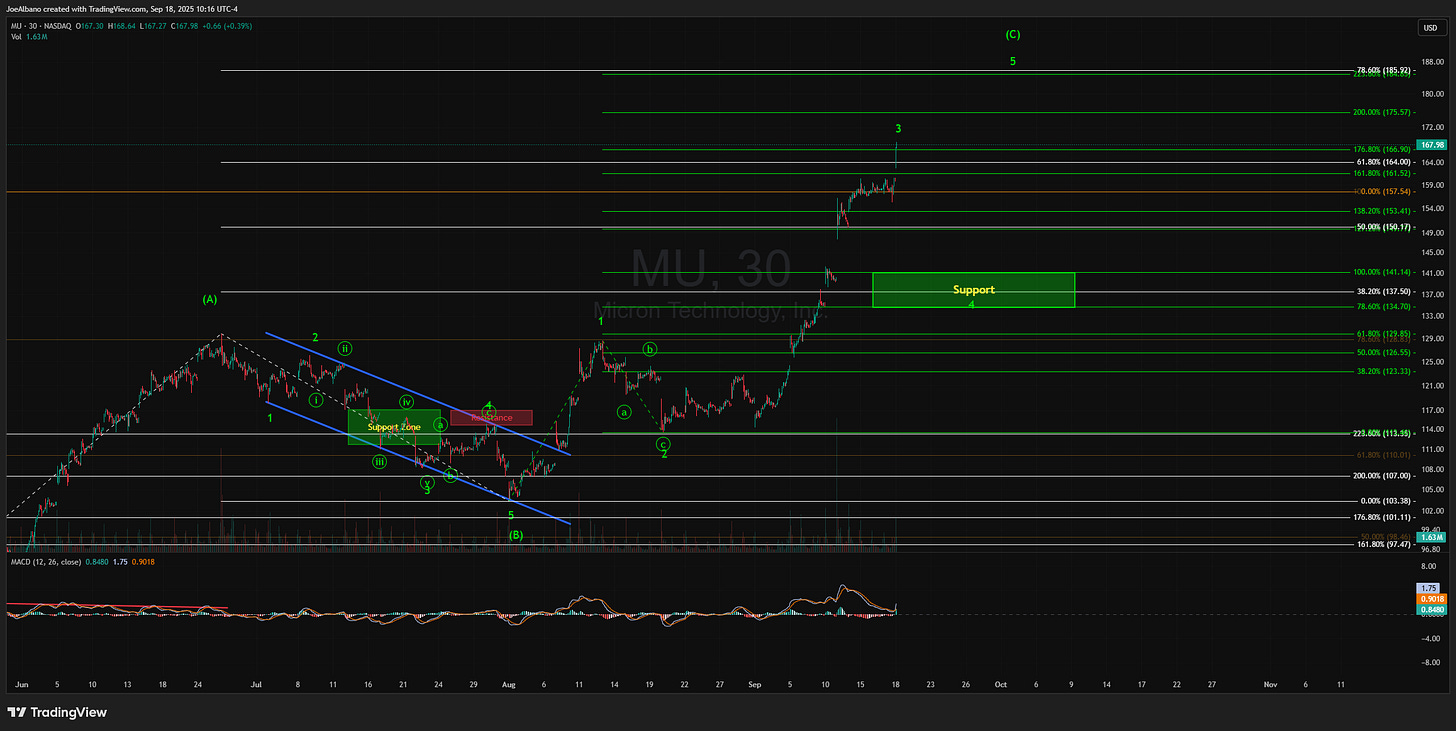Click the Oct label on the time axis
1456x731 pixels.
point(1000,685)
